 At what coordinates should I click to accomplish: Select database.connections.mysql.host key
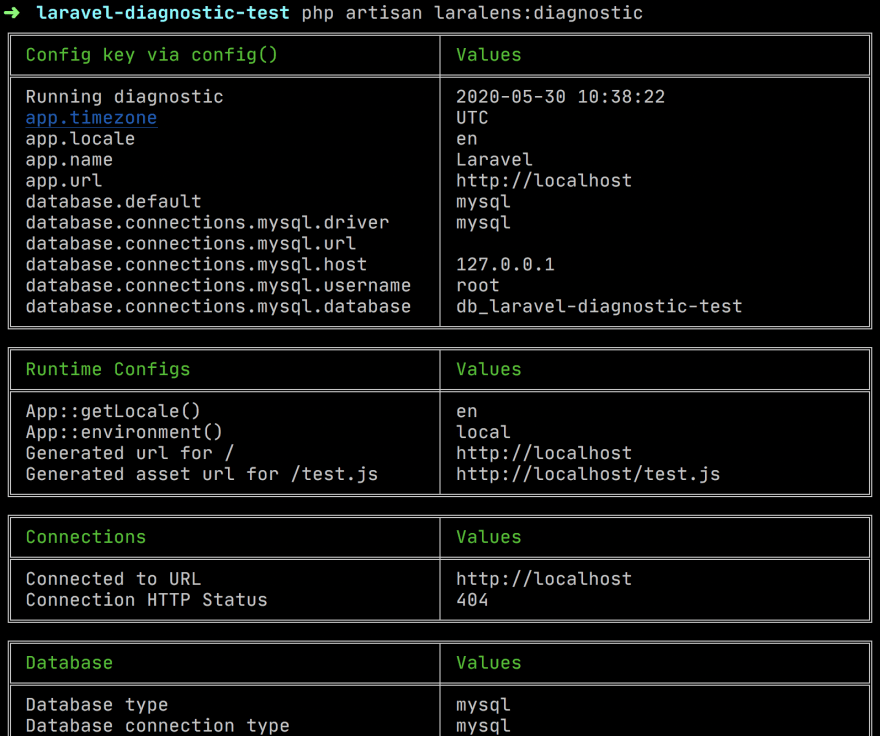click(x=196, y=264)
